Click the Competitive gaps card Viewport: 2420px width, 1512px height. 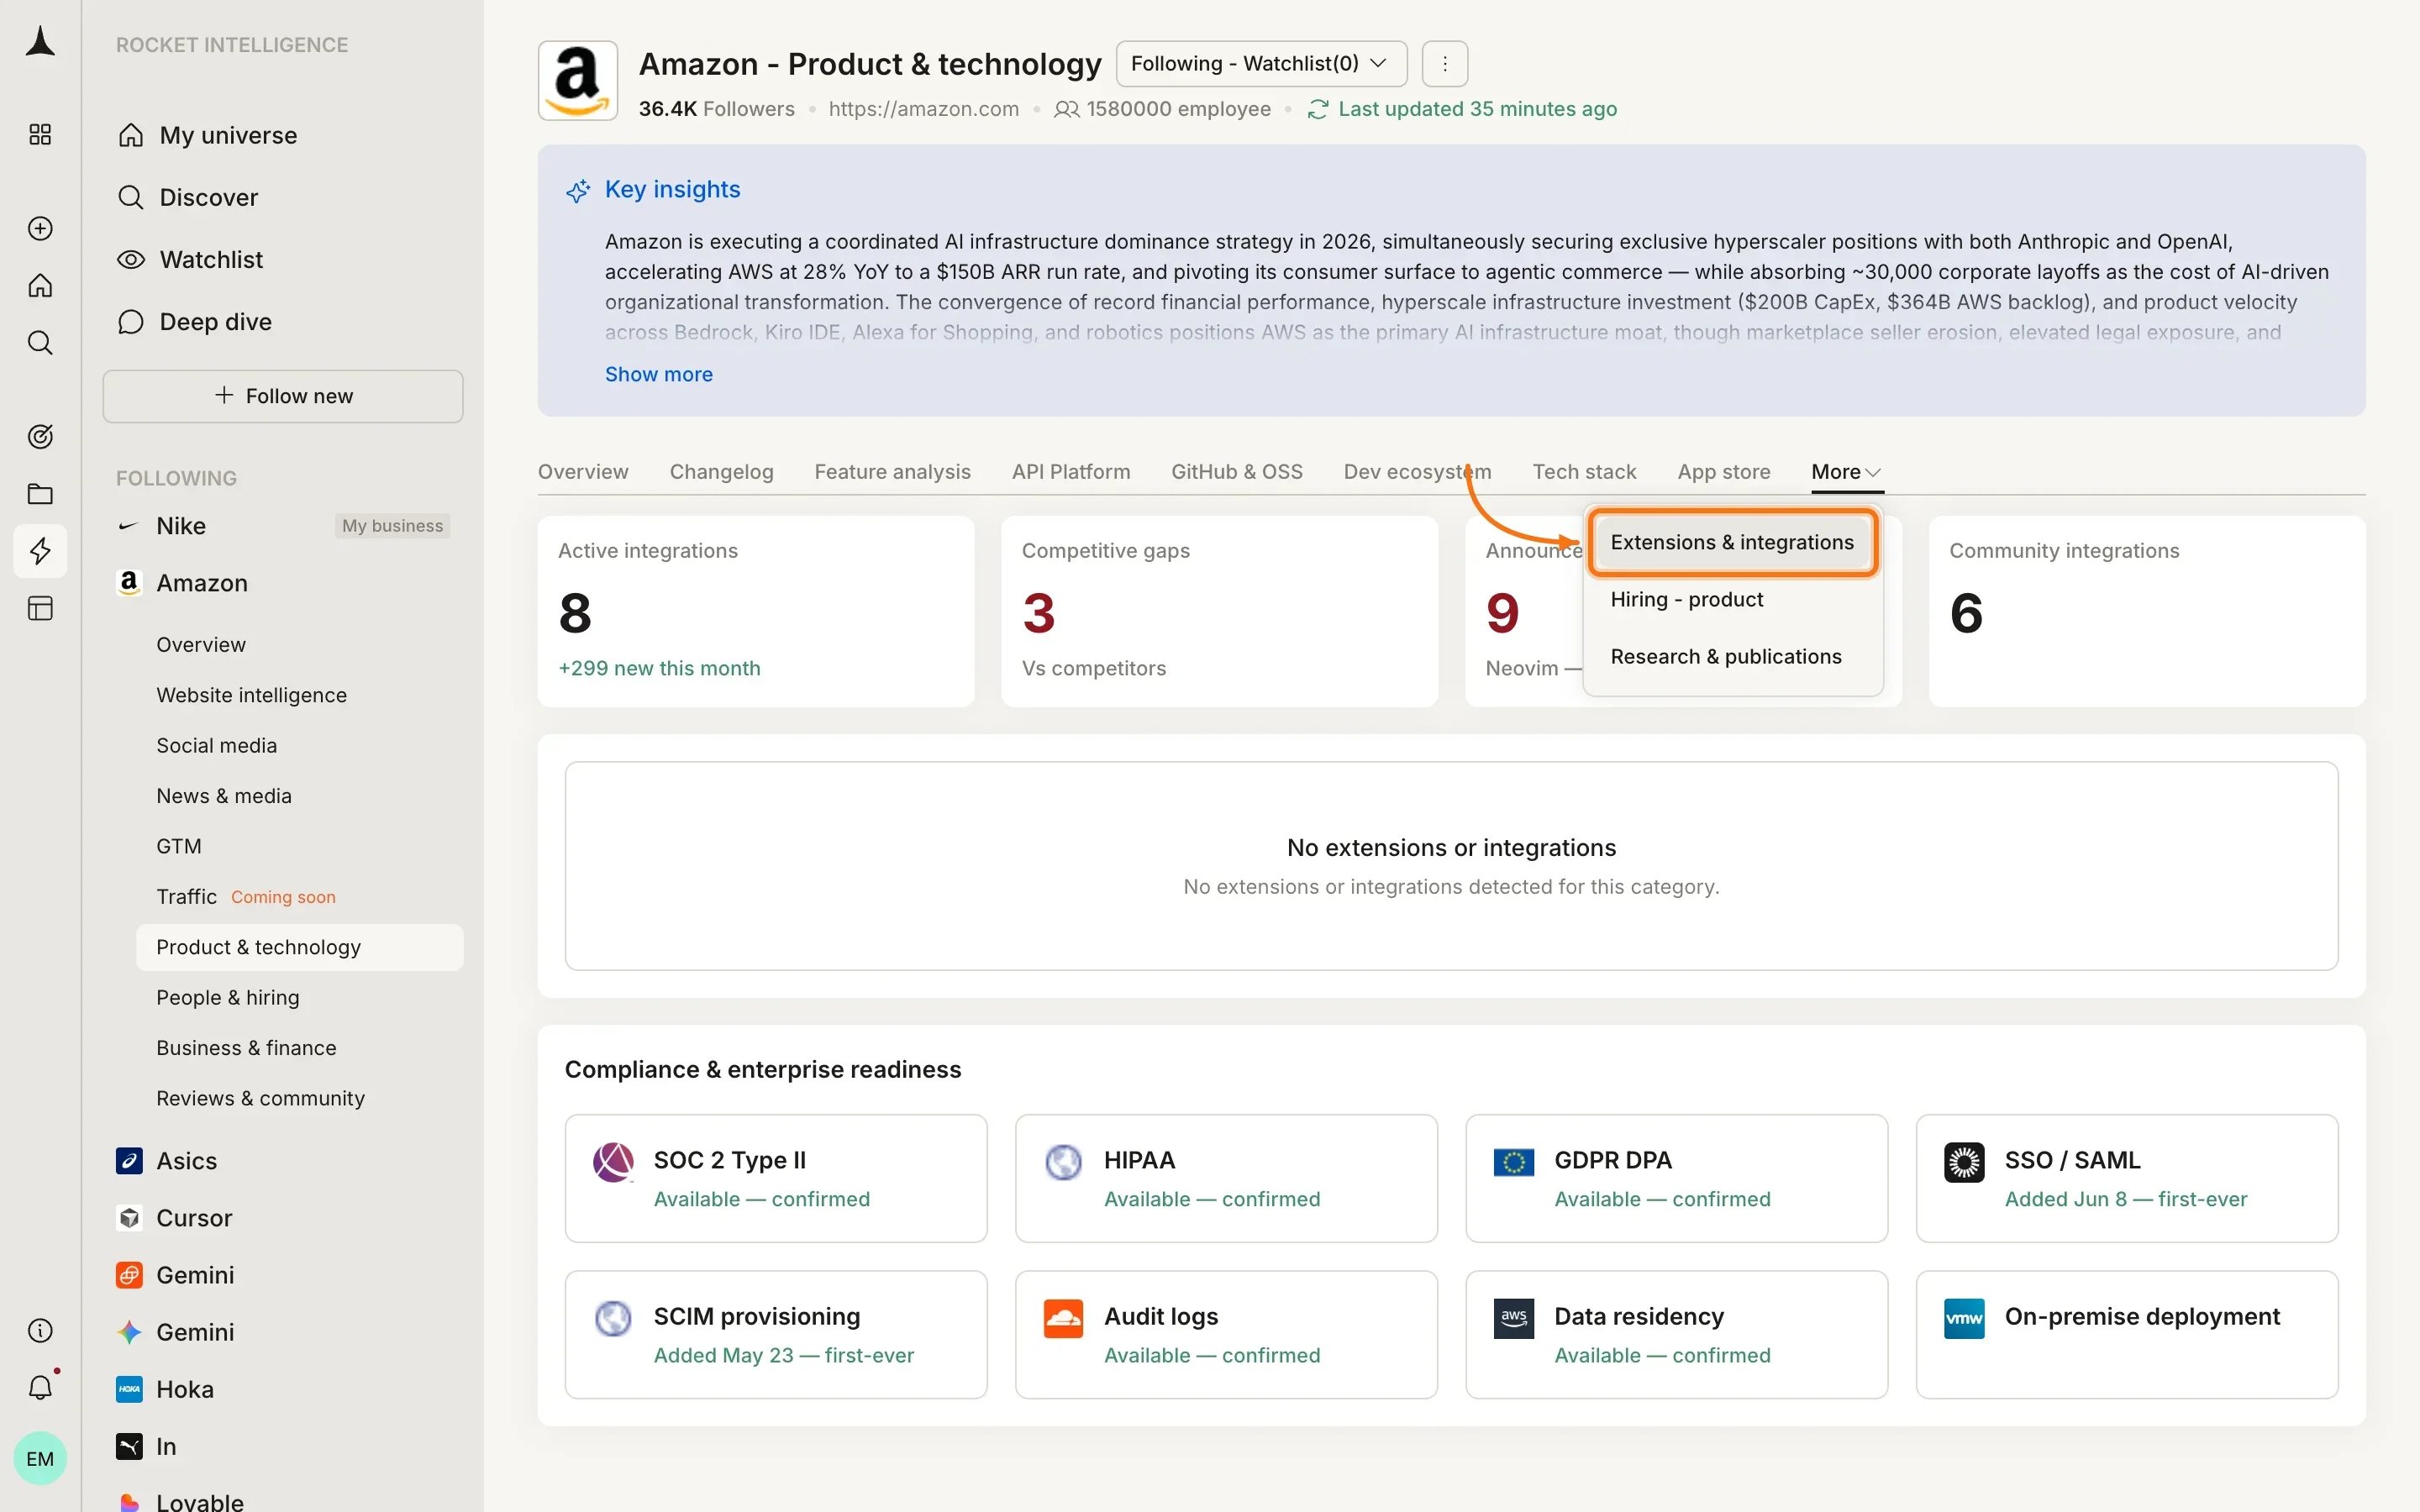click(x=1219, y=611)
